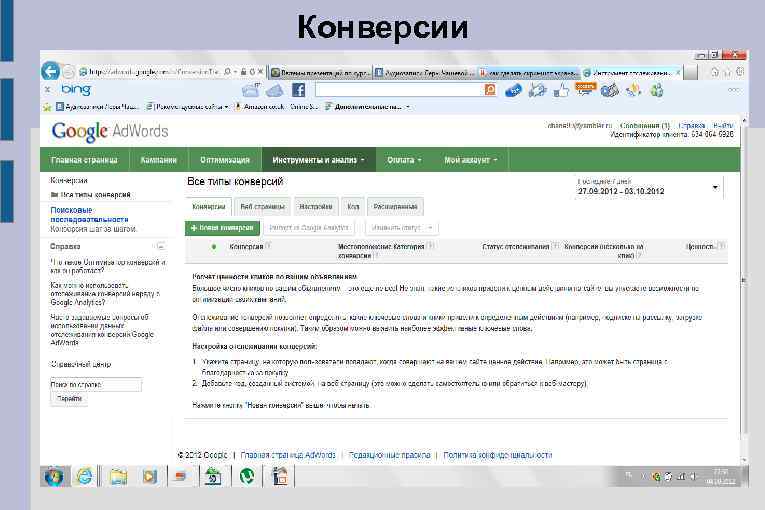Click help icon next to Ценность column header

pos(722,246)
